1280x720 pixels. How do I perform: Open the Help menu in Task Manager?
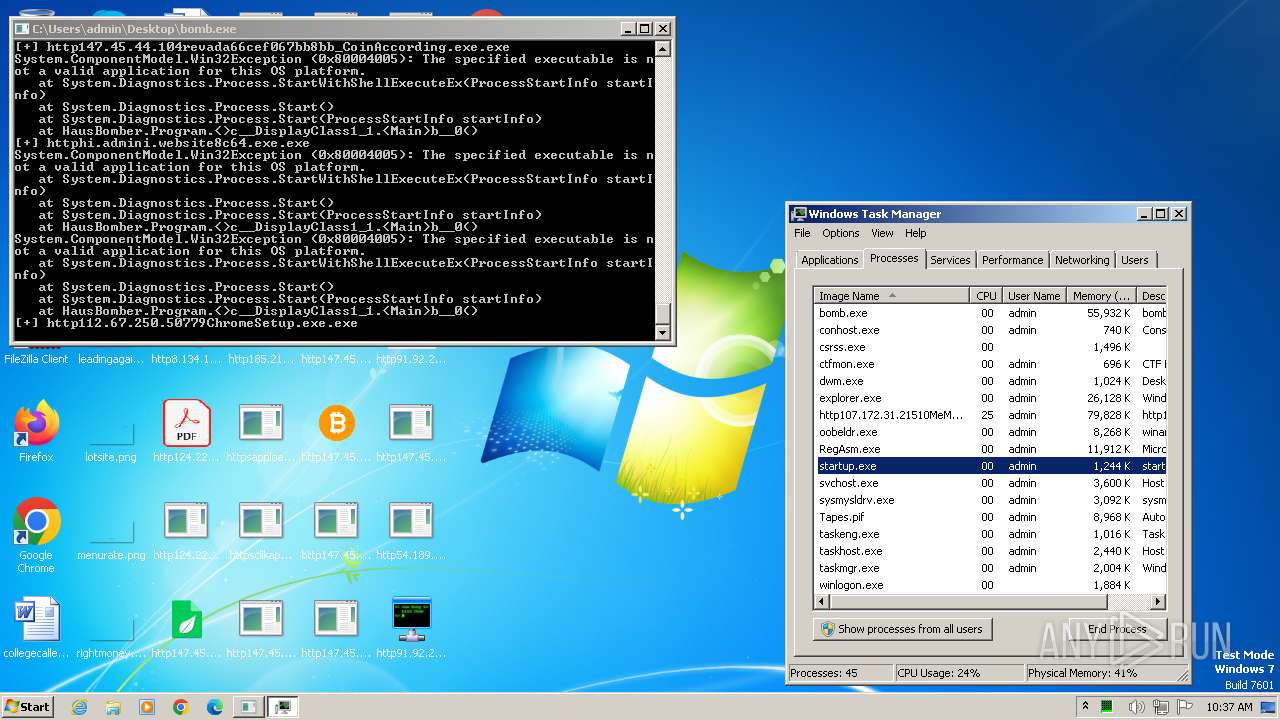(x=916, y=233)
